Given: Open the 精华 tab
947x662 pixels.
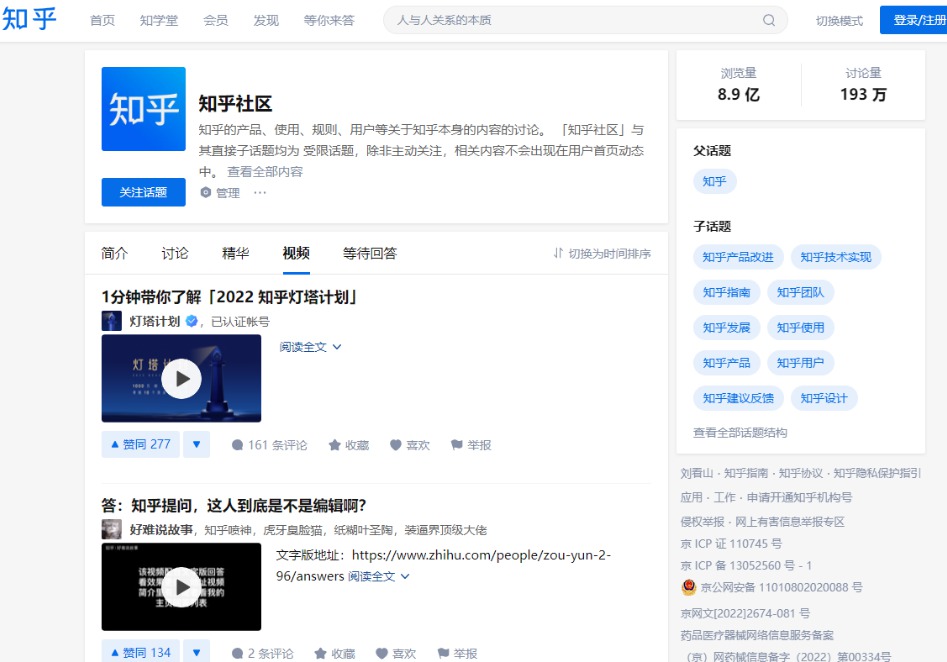Looking at the screenshot, I should click(x=236, y=253).
